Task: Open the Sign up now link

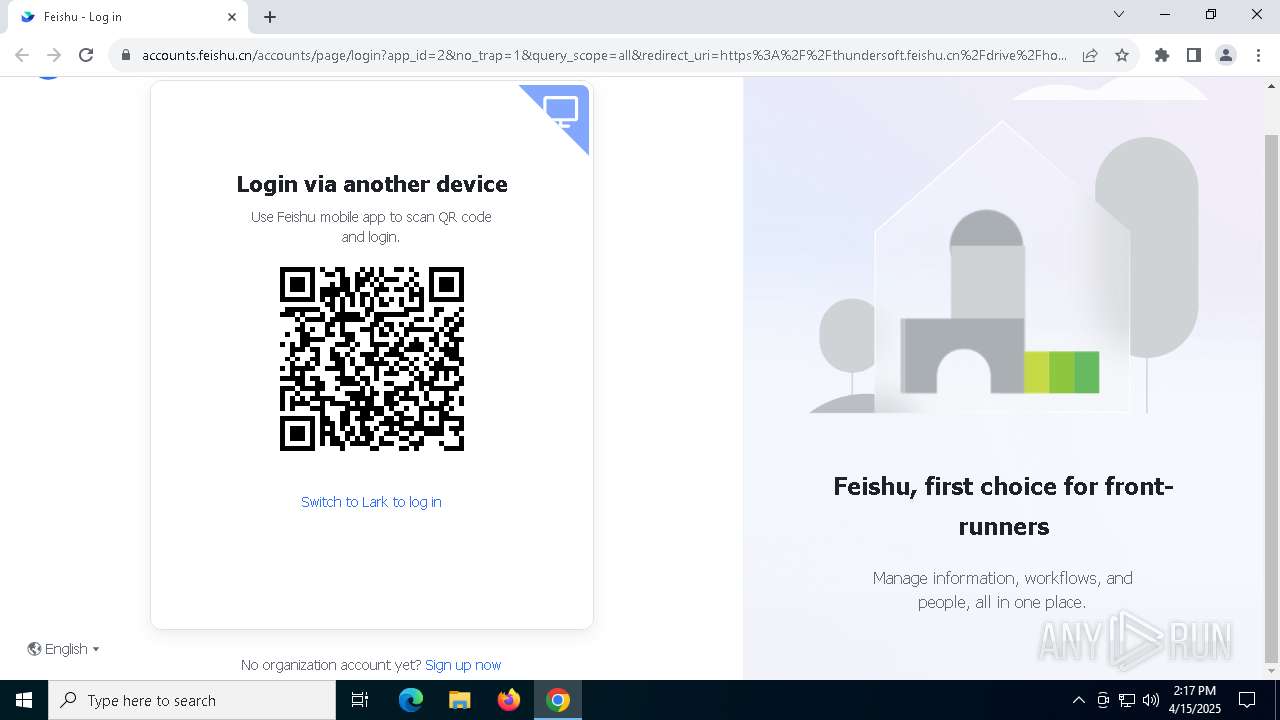Action: pyautogui.click(x=463, y=665)
